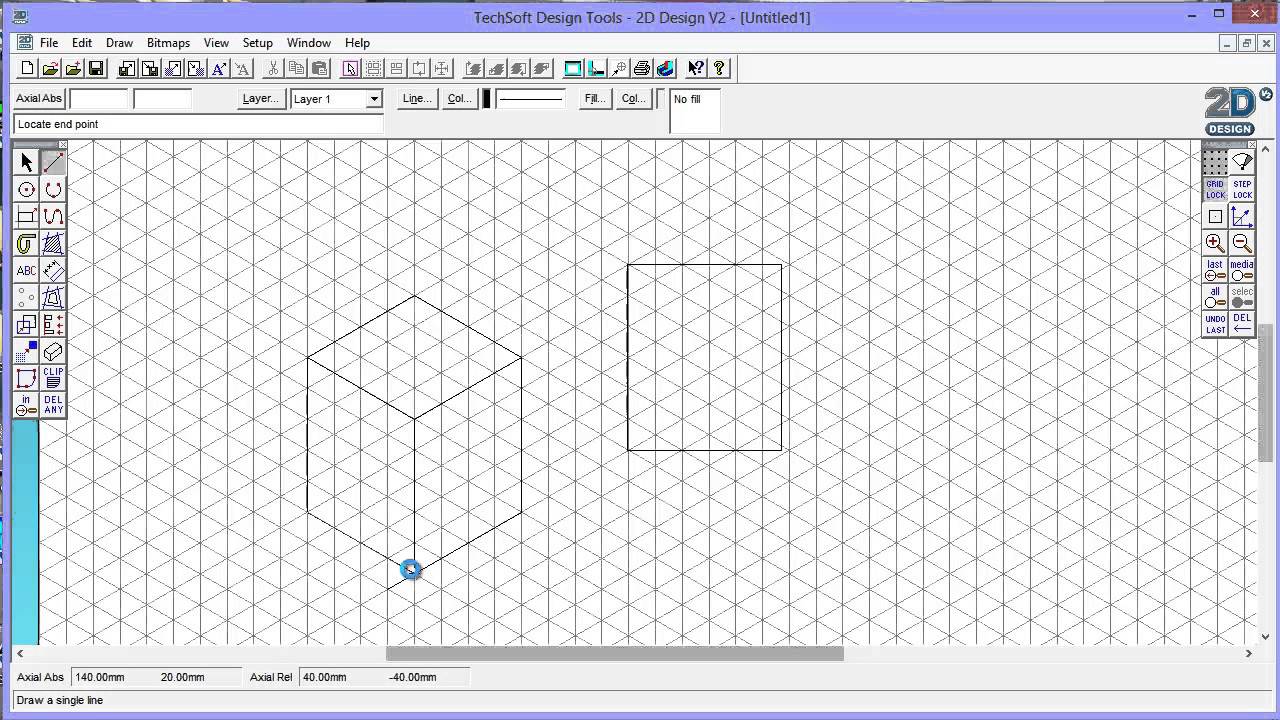The image size is (1280, 720).
Task: Choose the circle drawing tool
Action: tap(26, 189)
